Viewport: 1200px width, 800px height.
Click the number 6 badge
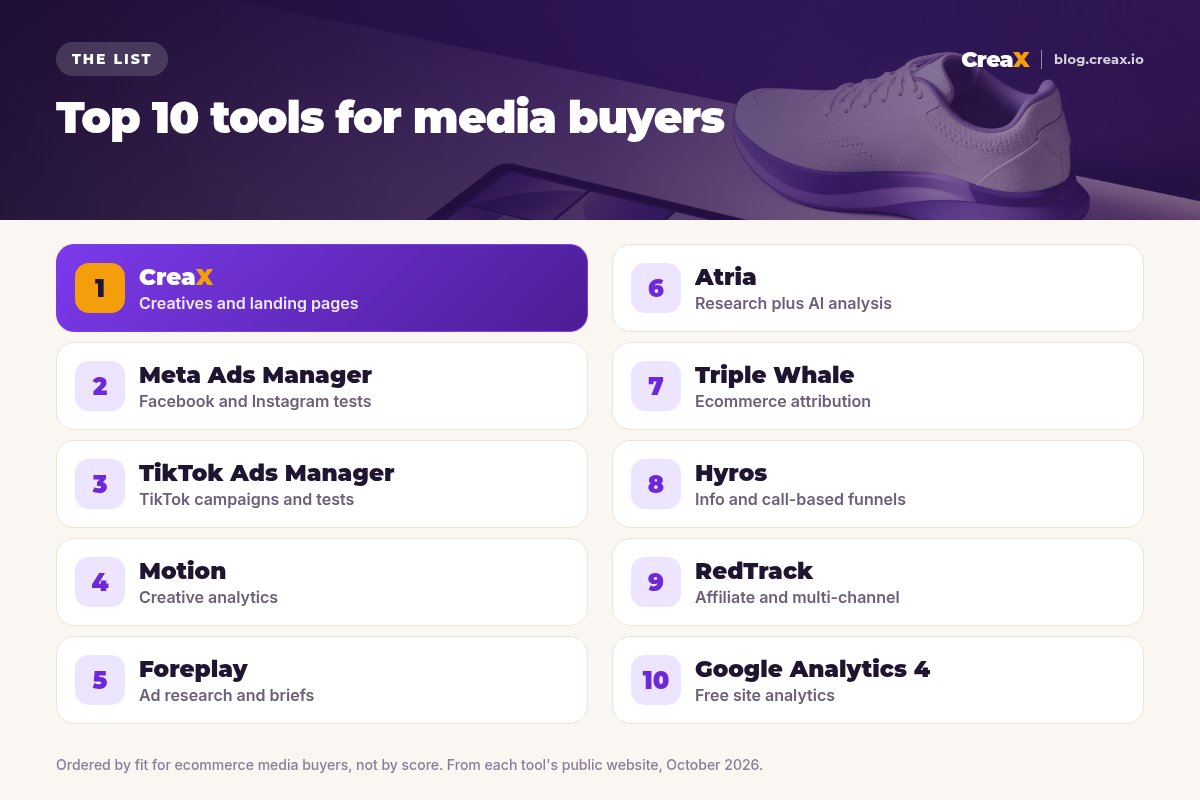coord(656,288)
